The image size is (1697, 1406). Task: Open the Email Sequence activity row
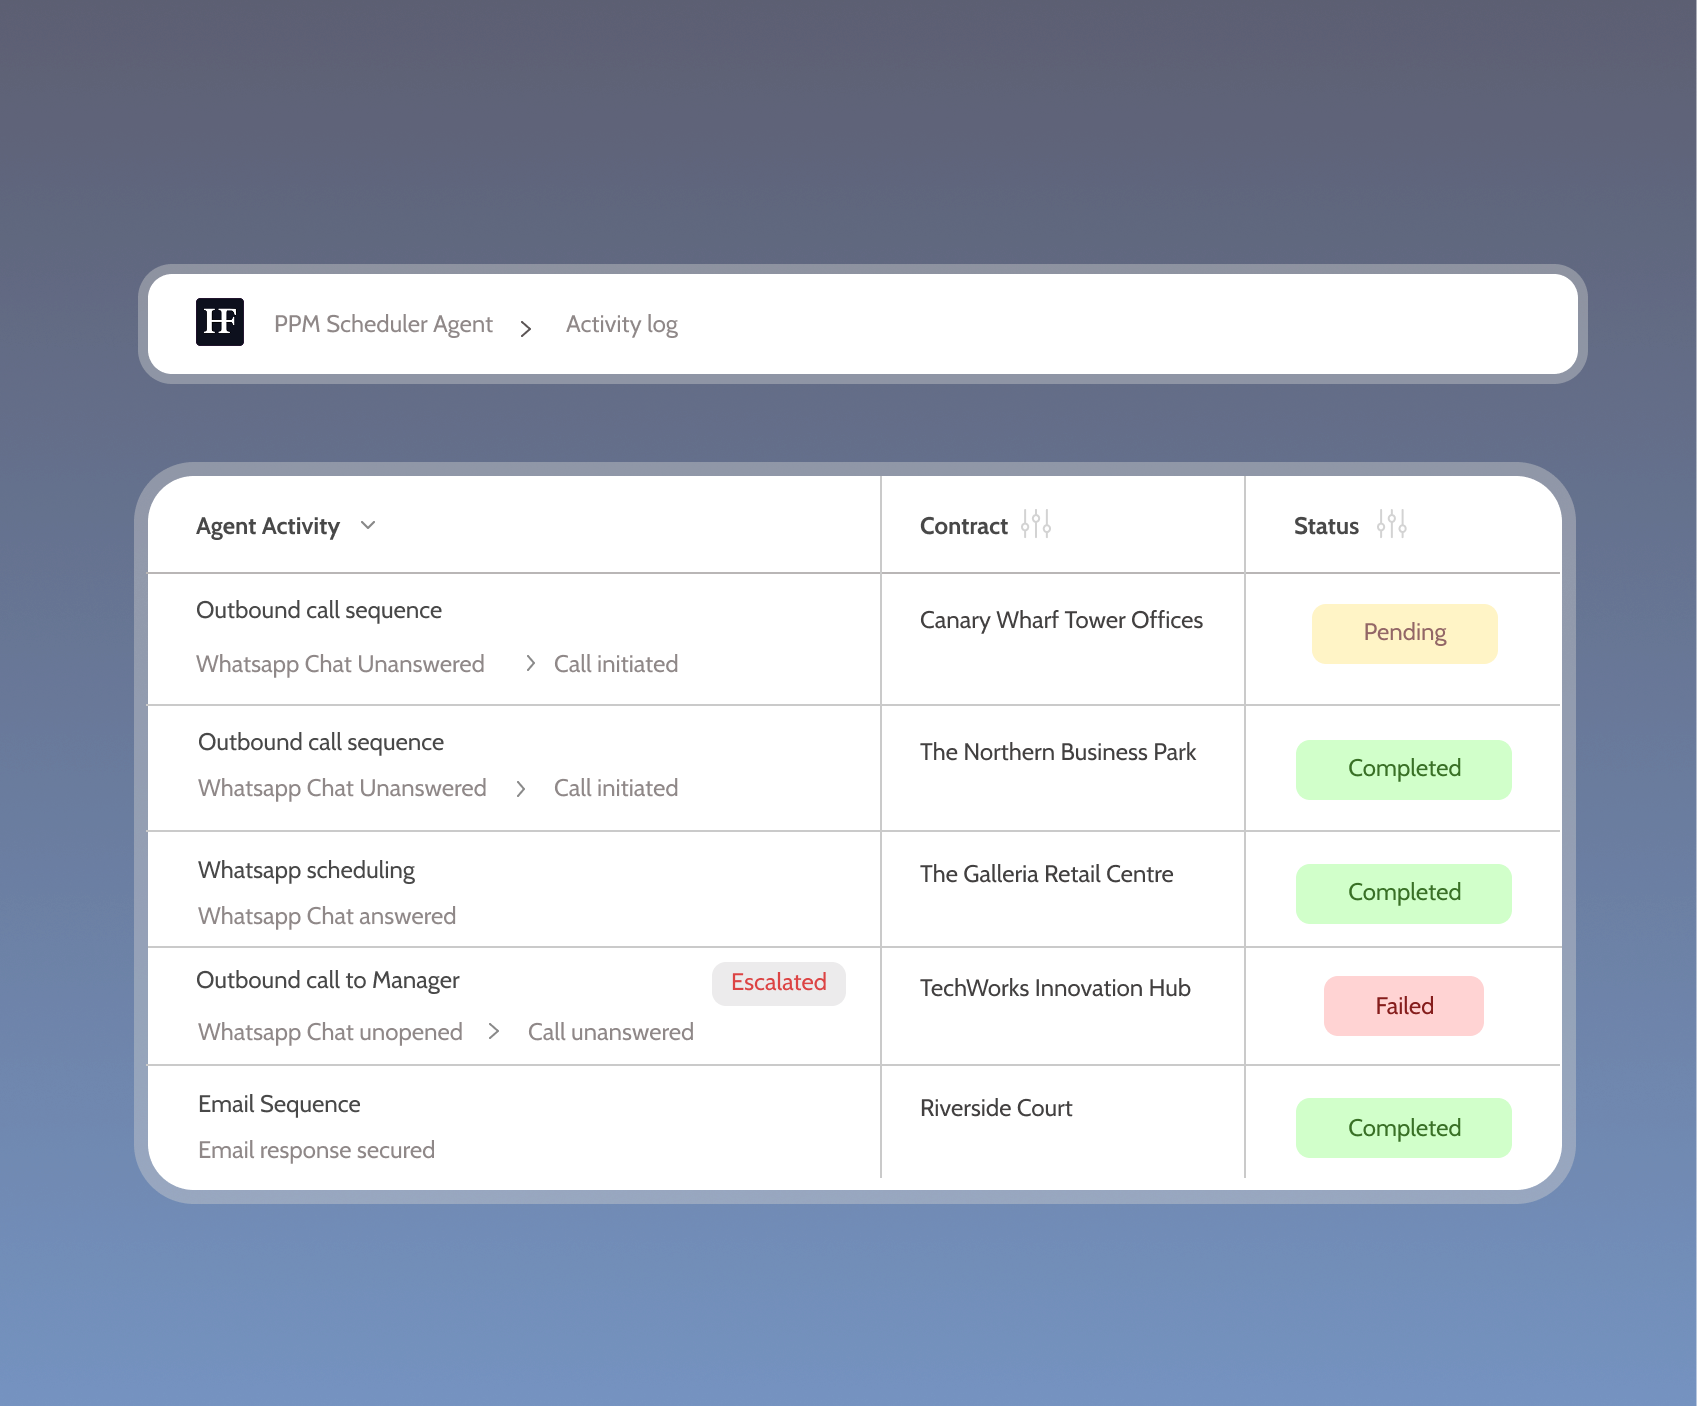279,1104
